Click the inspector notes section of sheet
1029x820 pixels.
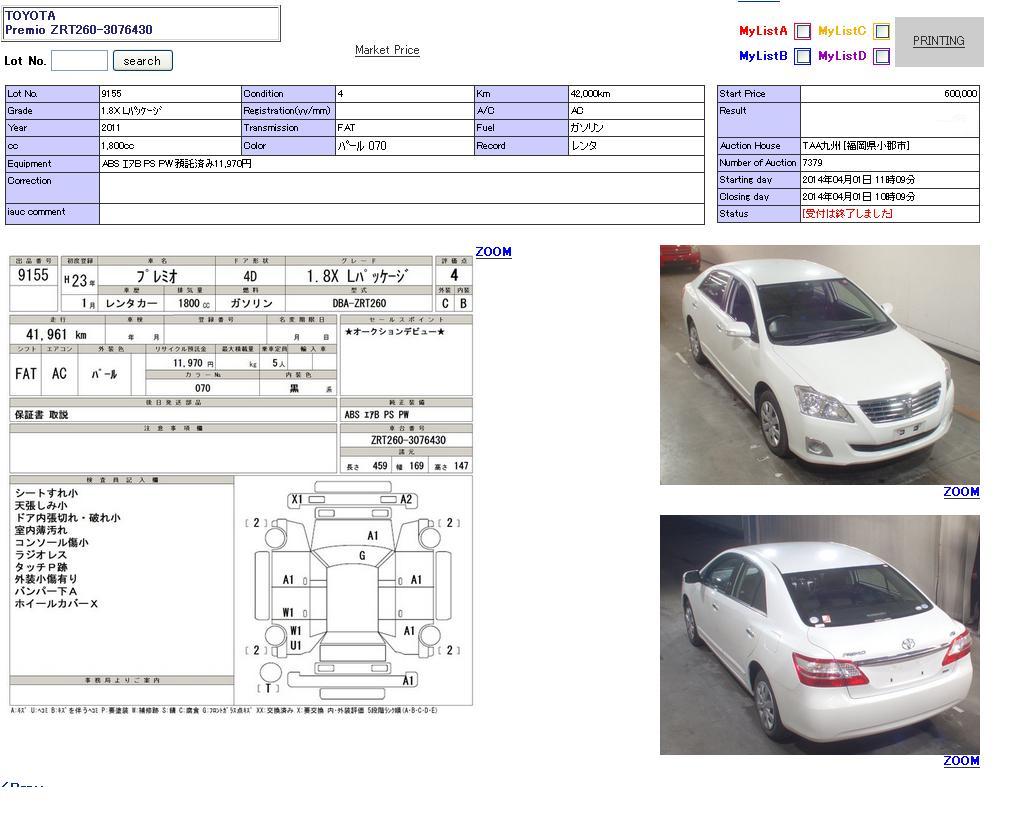121,580
